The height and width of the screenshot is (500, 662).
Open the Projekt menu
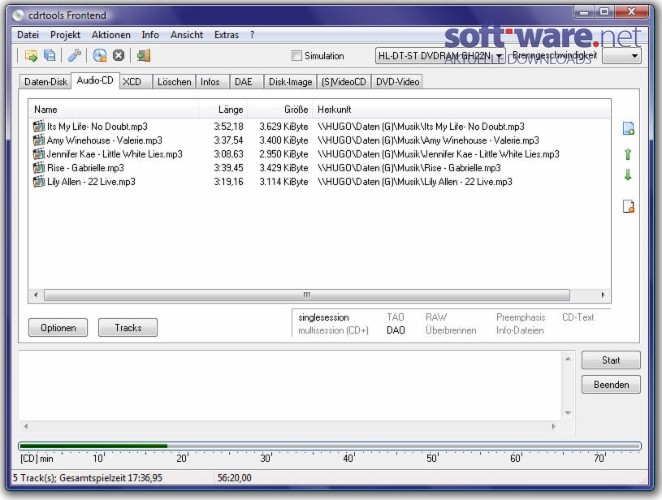(x=65, y=35)
